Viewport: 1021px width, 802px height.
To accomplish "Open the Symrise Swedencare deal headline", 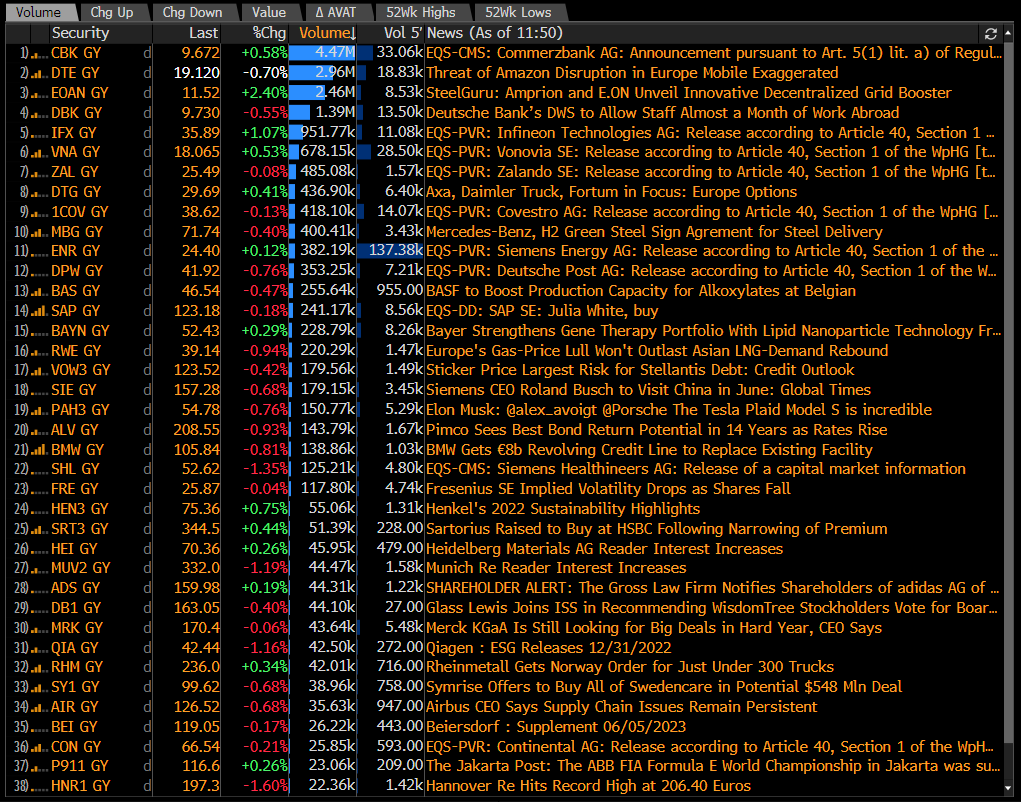I will pos(664,687).
